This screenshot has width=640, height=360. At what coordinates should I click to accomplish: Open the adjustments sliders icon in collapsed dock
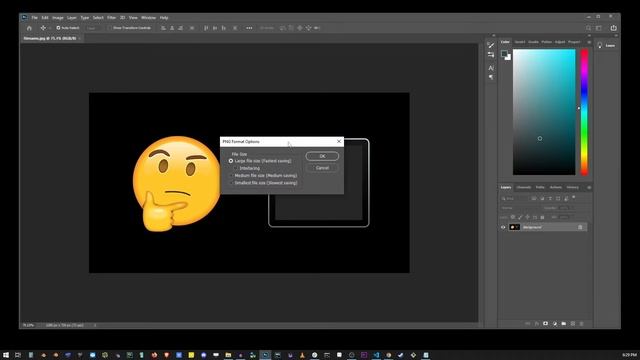pyautogui.click(x=491, y=55)
